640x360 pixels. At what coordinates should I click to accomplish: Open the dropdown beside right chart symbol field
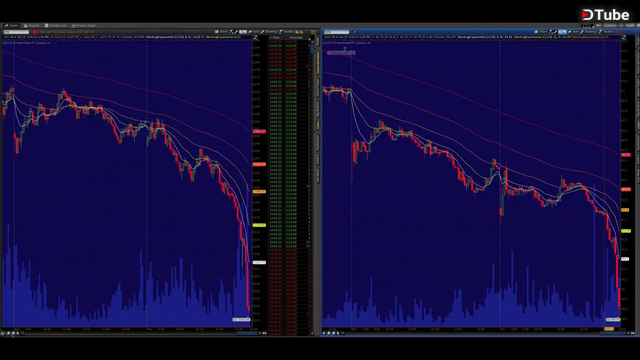[x=354, y=32]
